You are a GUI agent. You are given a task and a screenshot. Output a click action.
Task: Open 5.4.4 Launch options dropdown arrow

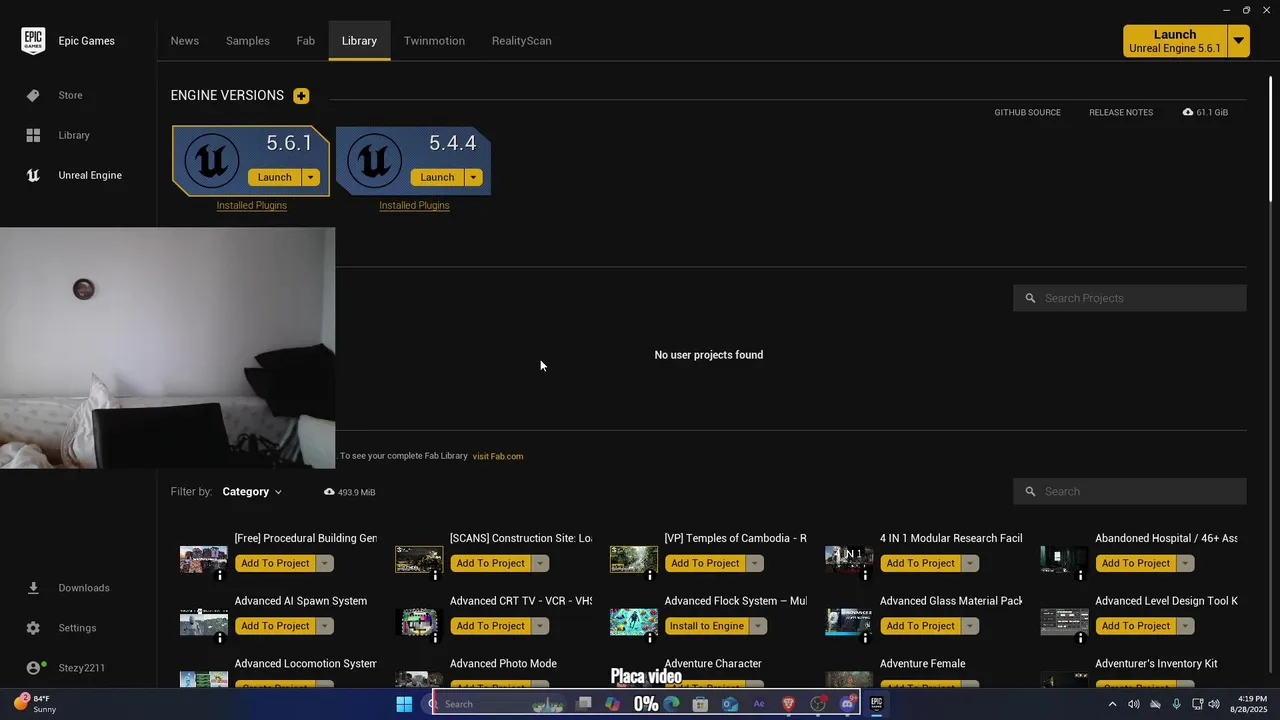coord(473,177)
